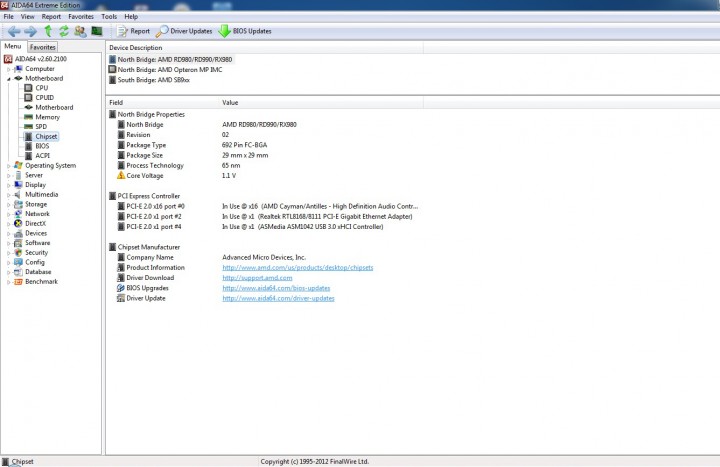
Task: Open the Report wizard
Action: click(134, 31)
